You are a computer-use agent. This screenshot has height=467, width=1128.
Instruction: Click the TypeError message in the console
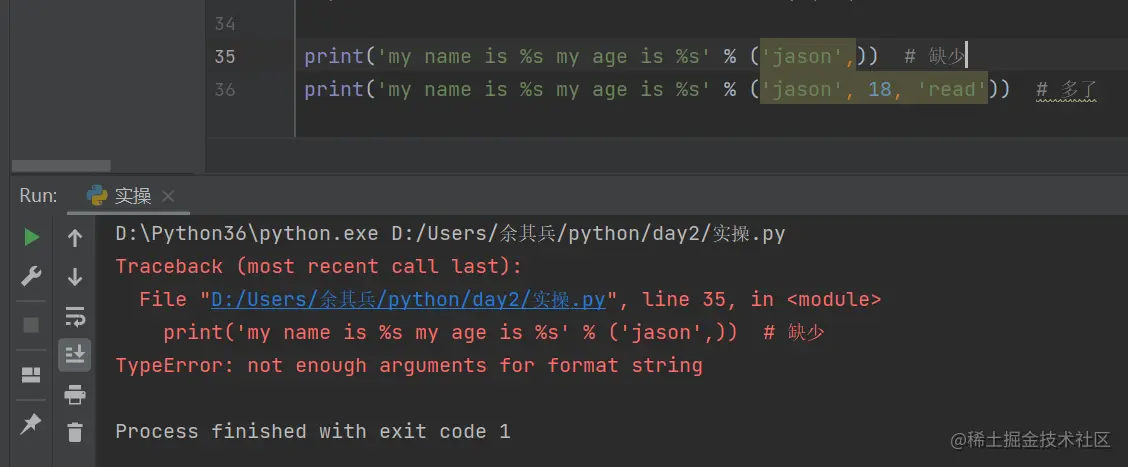tap(408, 365)
